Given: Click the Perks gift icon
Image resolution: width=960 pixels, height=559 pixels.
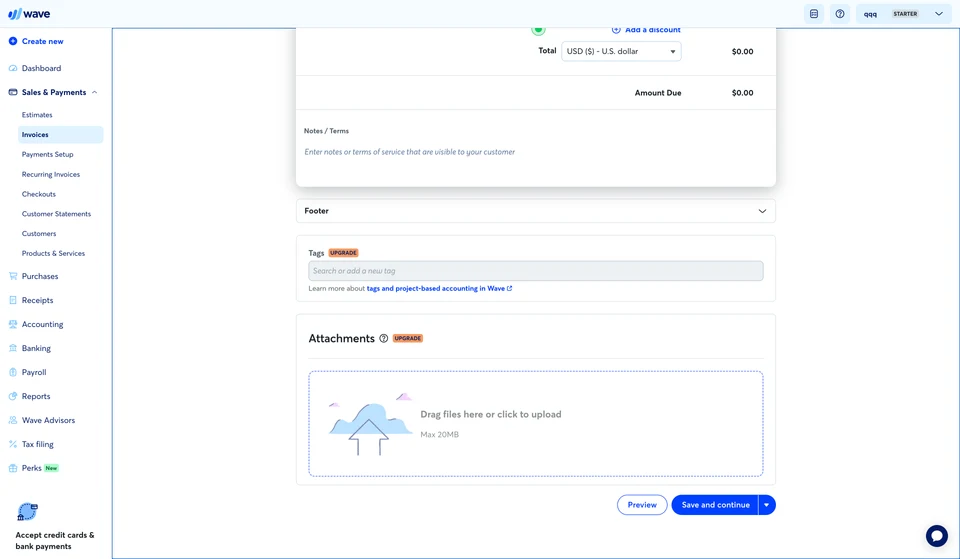Looking at the screenshot, I should click(x=13, y=468).
